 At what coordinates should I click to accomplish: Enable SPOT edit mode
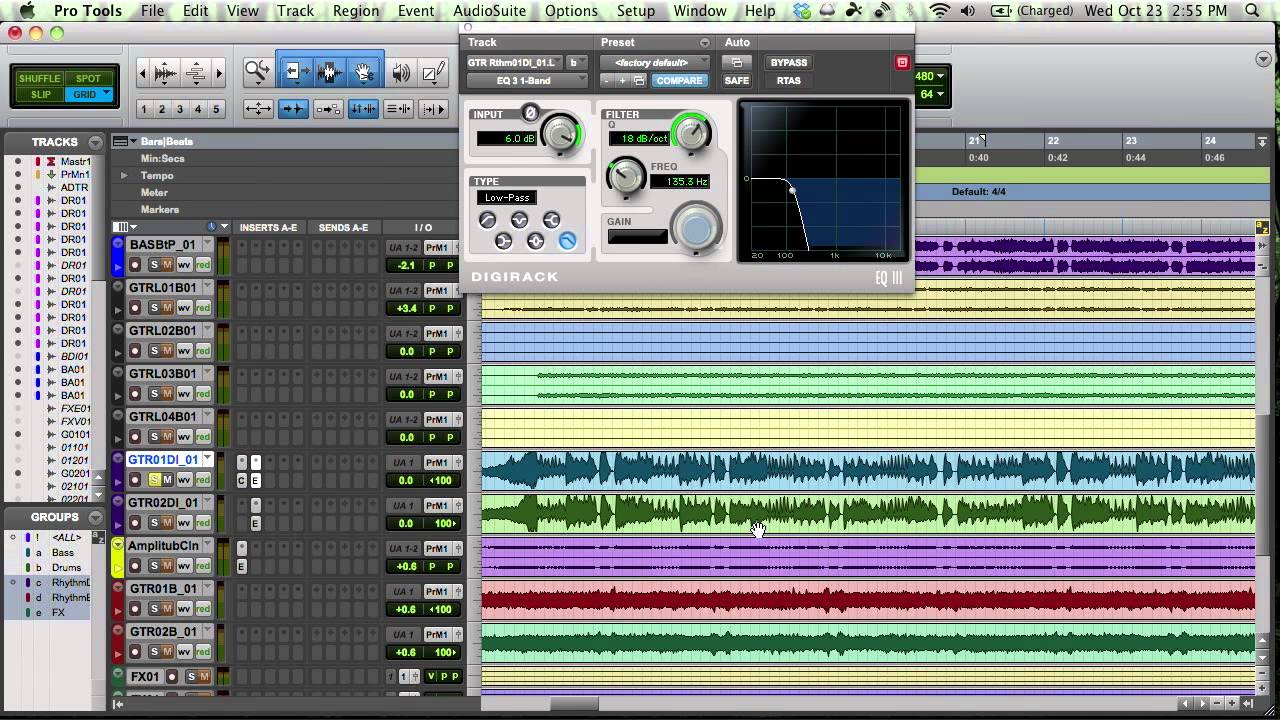[x=89, y=78]
